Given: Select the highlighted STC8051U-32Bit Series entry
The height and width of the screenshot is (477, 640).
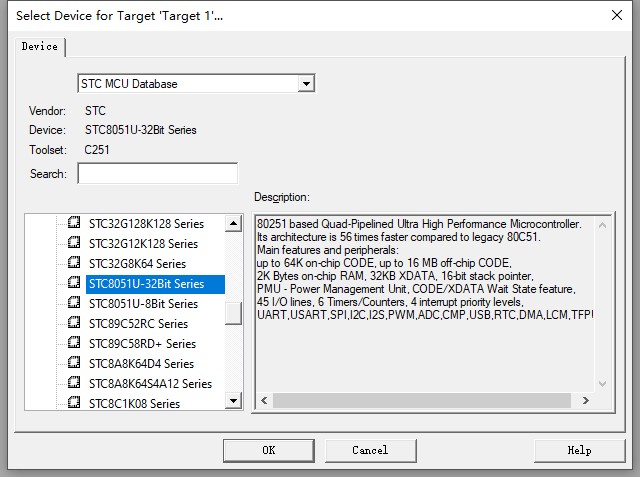Looking at the screenshot, I should tap(155, 284).
